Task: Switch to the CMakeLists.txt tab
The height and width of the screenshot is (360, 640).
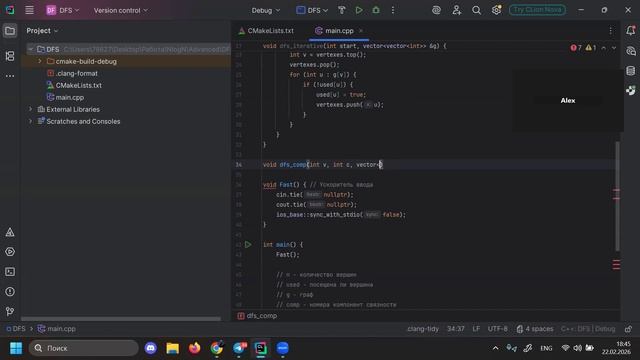Action: (x=266, y=31)
